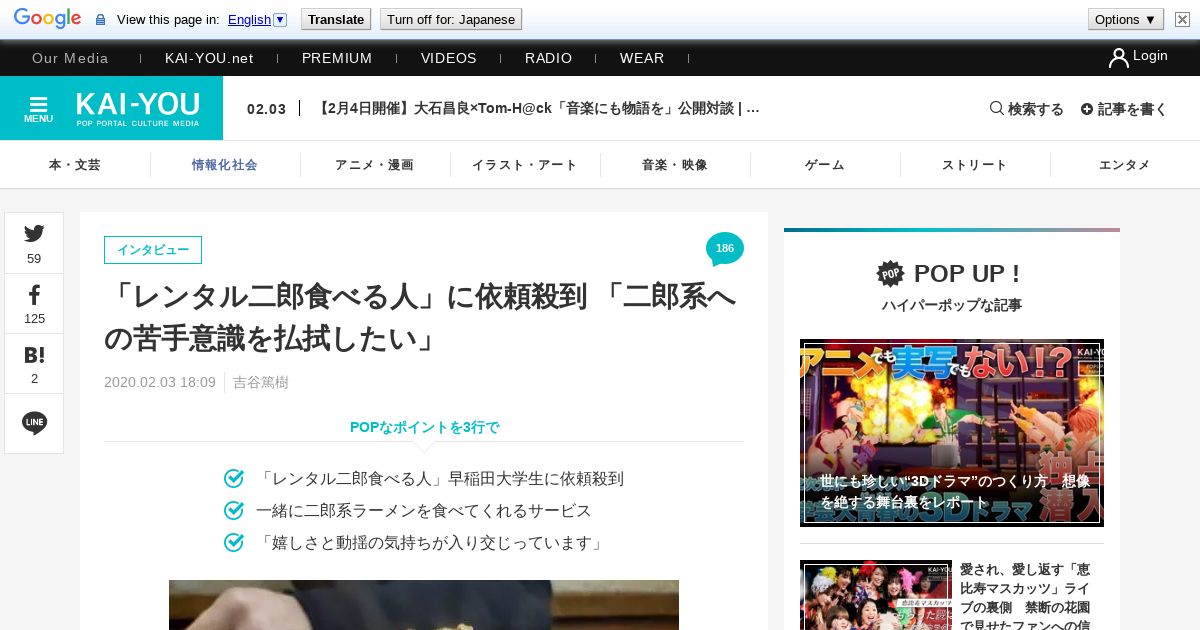This screenshot has width=1200, height=630.
Task: Click the POPなポイントを3行で heading
Action: [x=424, y=427]
